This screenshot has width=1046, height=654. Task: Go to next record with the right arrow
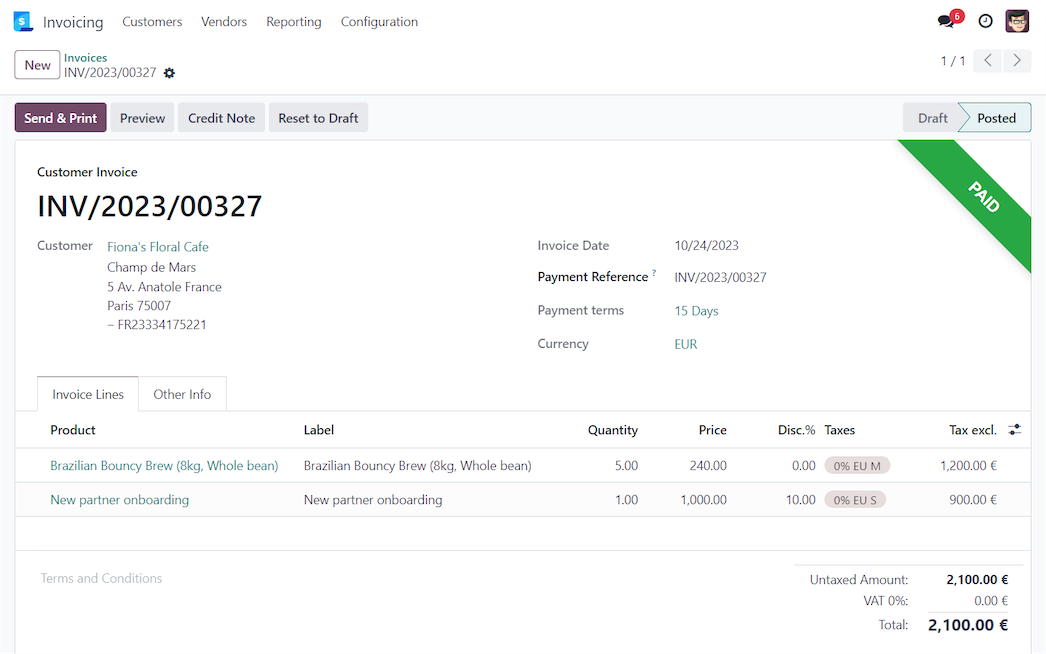(x=1017, y=61)
